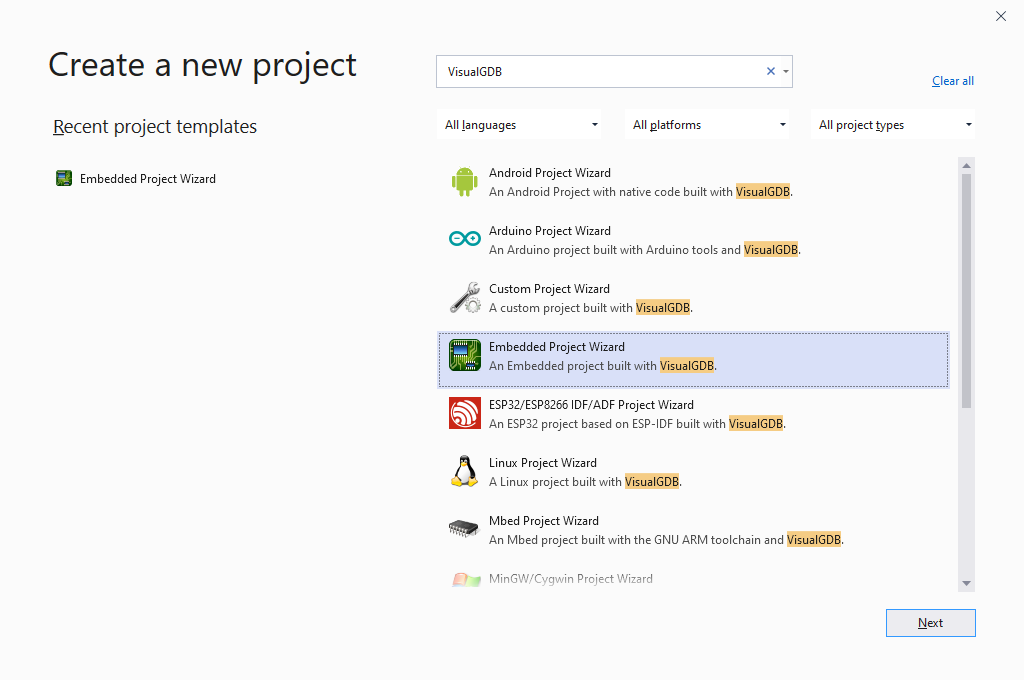The height and width of the screenshot is (680, 1024).
Task: Clear the VisualGDB search text with X
Action: pos(770,71)
